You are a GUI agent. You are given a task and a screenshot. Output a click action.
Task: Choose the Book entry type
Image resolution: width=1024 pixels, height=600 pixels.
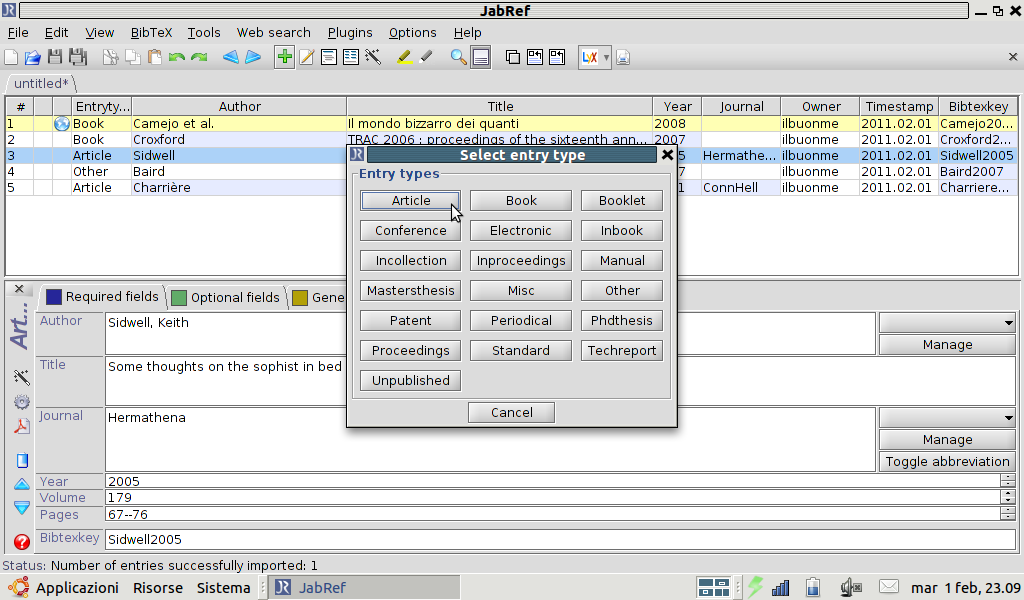coord(521,200)
